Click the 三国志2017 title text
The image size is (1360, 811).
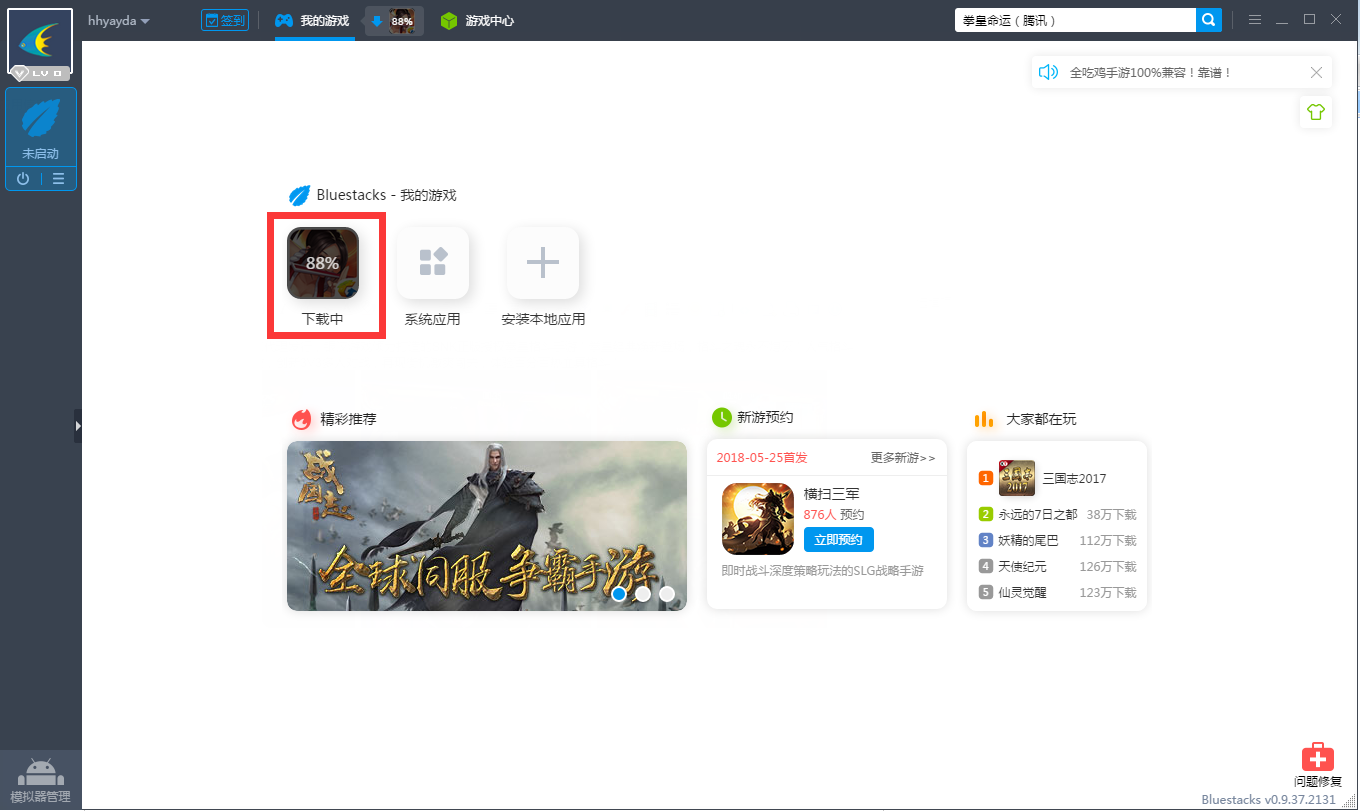pyautogui.click(x=1075, y=479)
